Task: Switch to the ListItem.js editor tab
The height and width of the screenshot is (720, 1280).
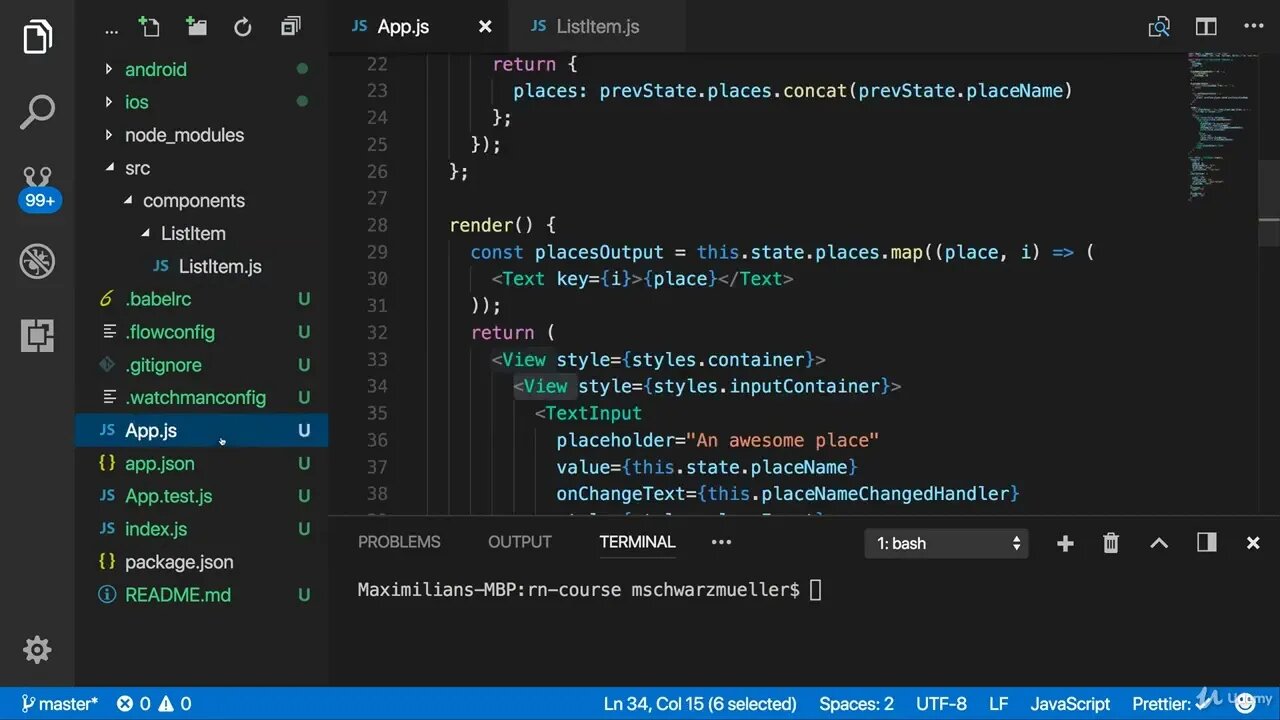Action: tap(597, 27)
